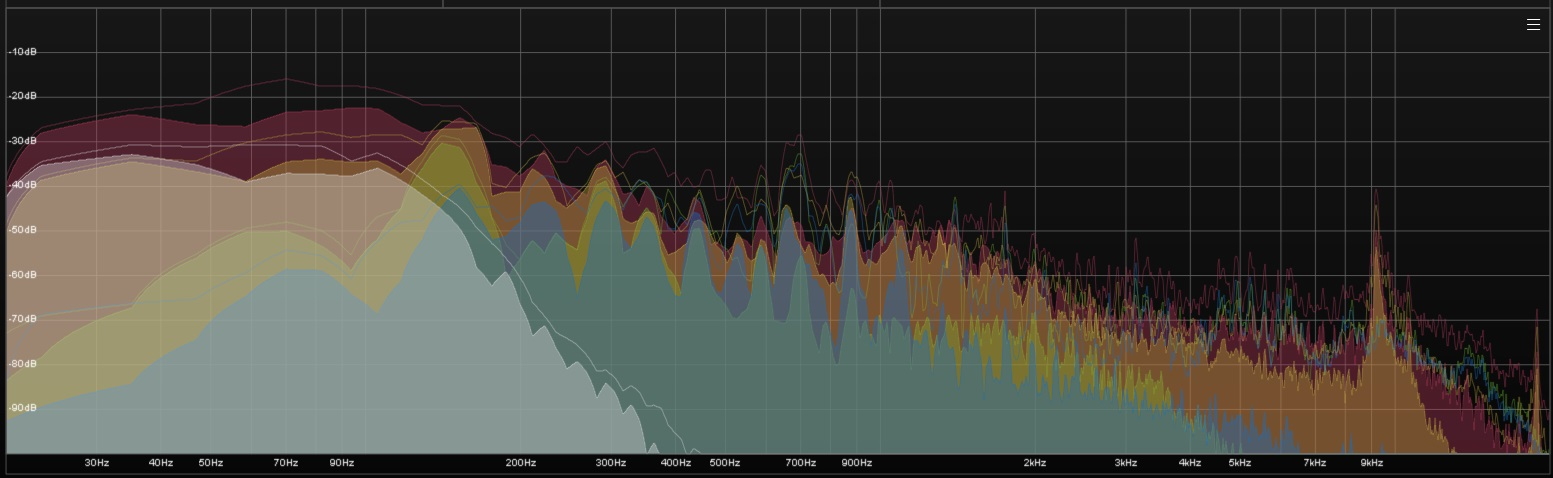Viewport: 1553px width, 478px height.
Task: Click the 50Hz frequency axis label
Action: point(210,463)
